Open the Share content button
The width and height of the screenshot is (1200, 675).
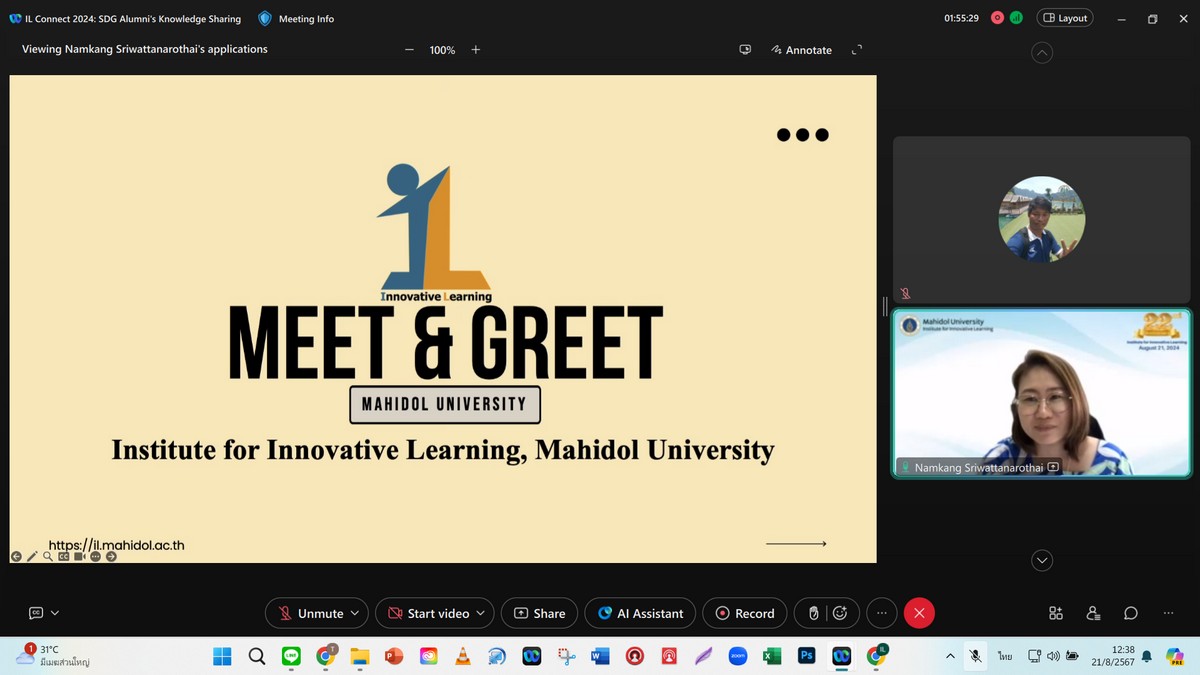coord(539,613)
